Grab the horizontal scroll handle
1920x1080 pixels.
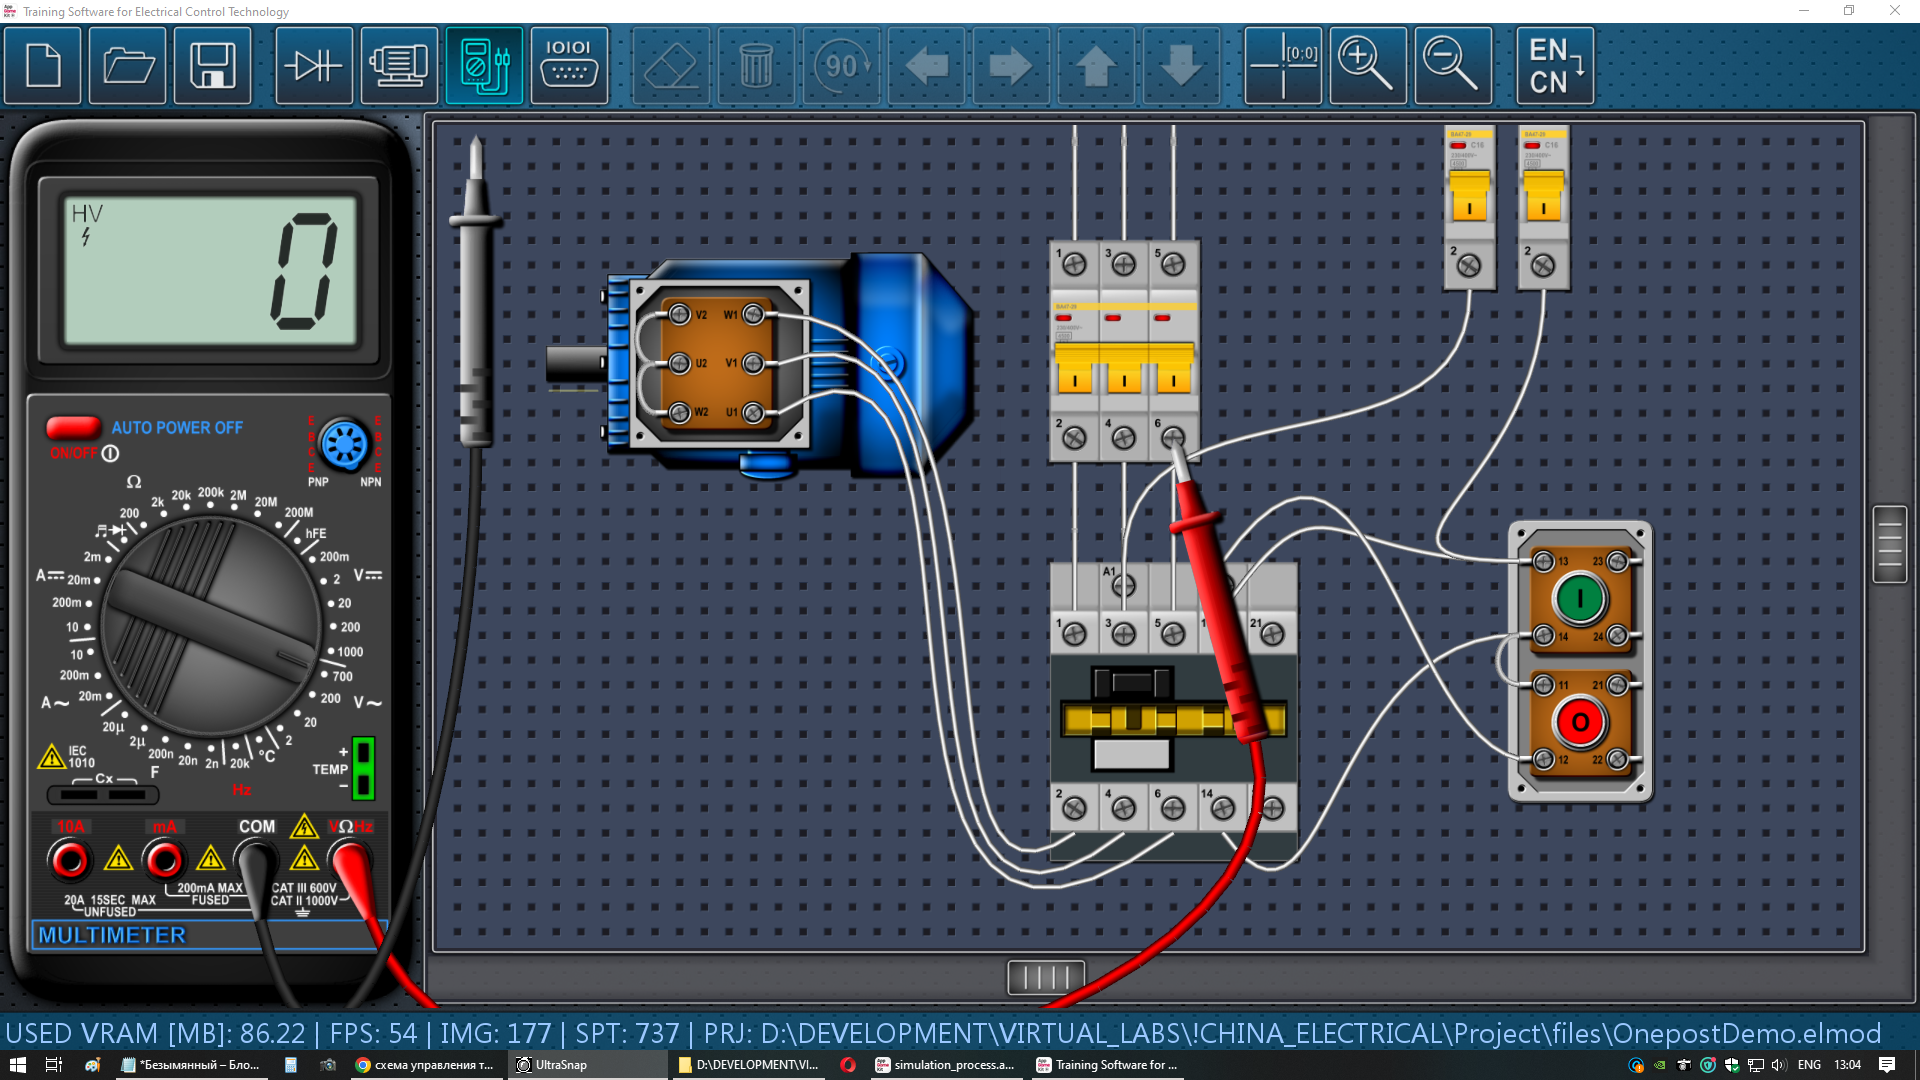pyautogui.click(x=1046, y=977)
